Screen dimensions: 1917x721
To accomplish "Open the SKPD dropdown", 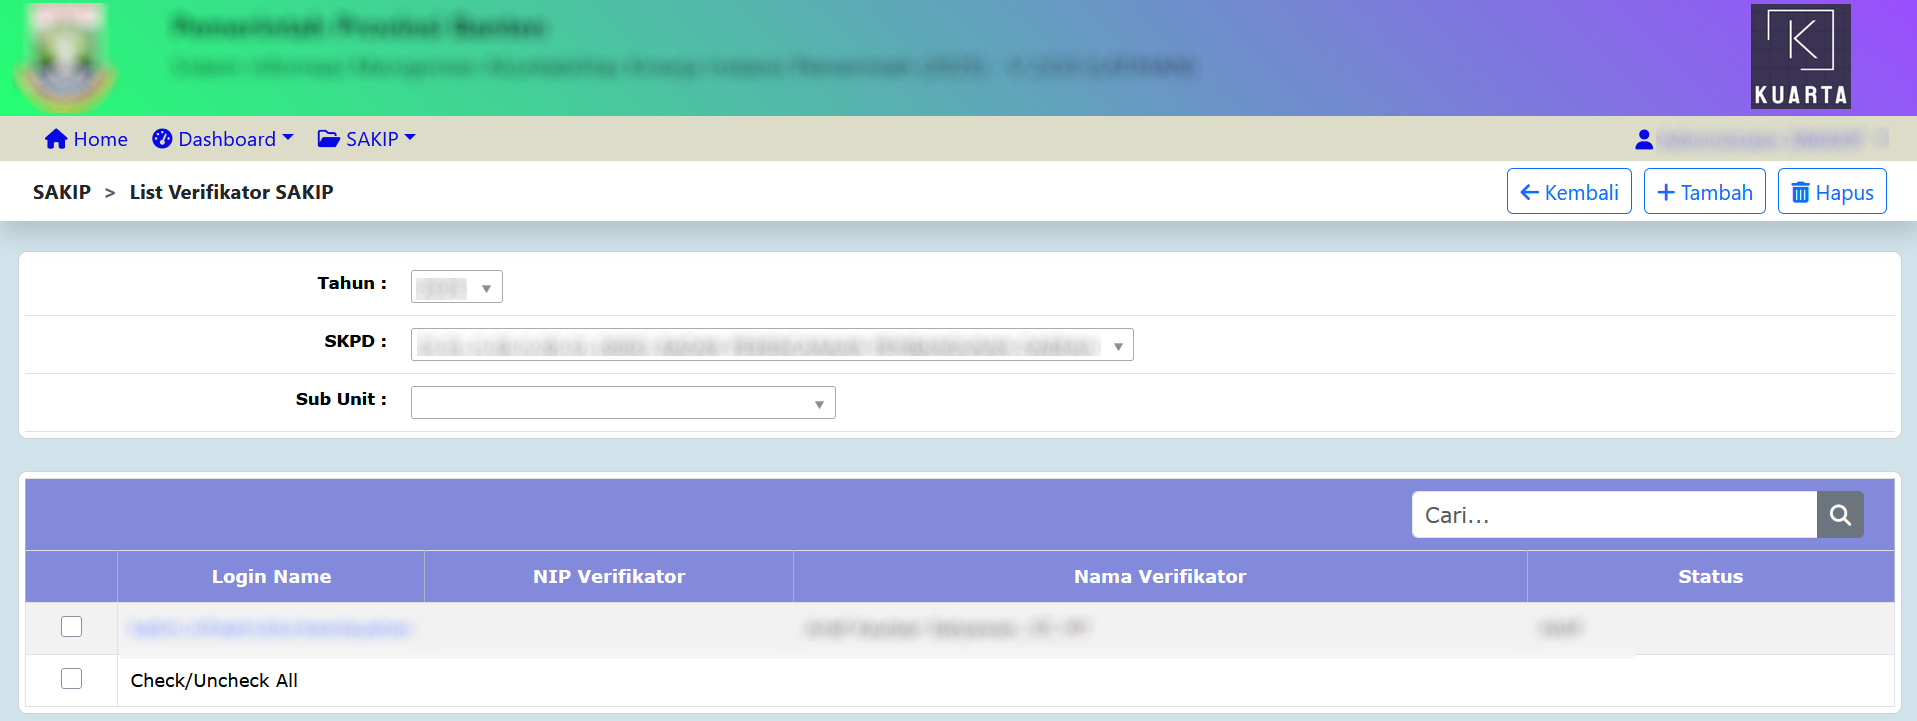I will (x=772, y=345).
